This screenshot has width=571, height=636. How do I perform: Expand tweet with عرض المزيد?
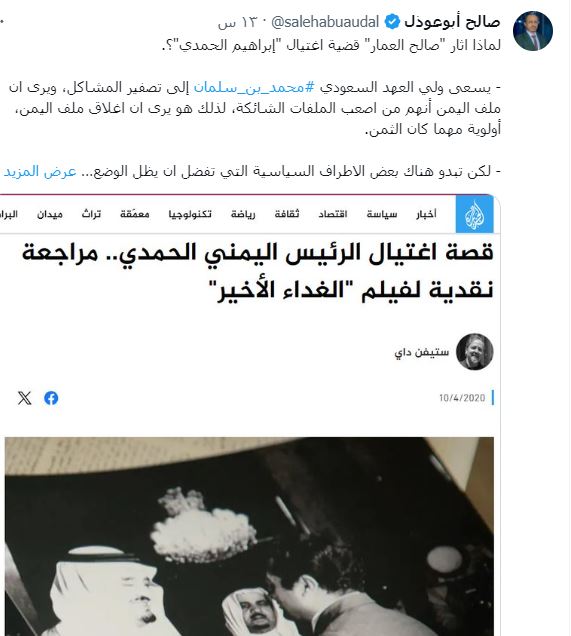coord(40,171)
